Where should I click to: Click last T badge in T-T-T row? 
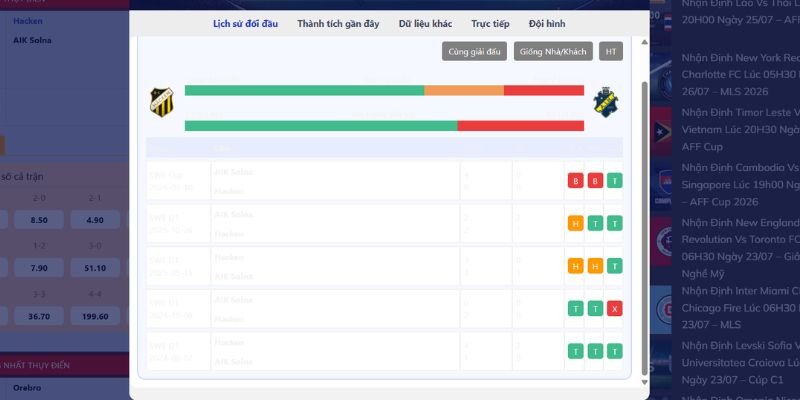coord(615,351)
